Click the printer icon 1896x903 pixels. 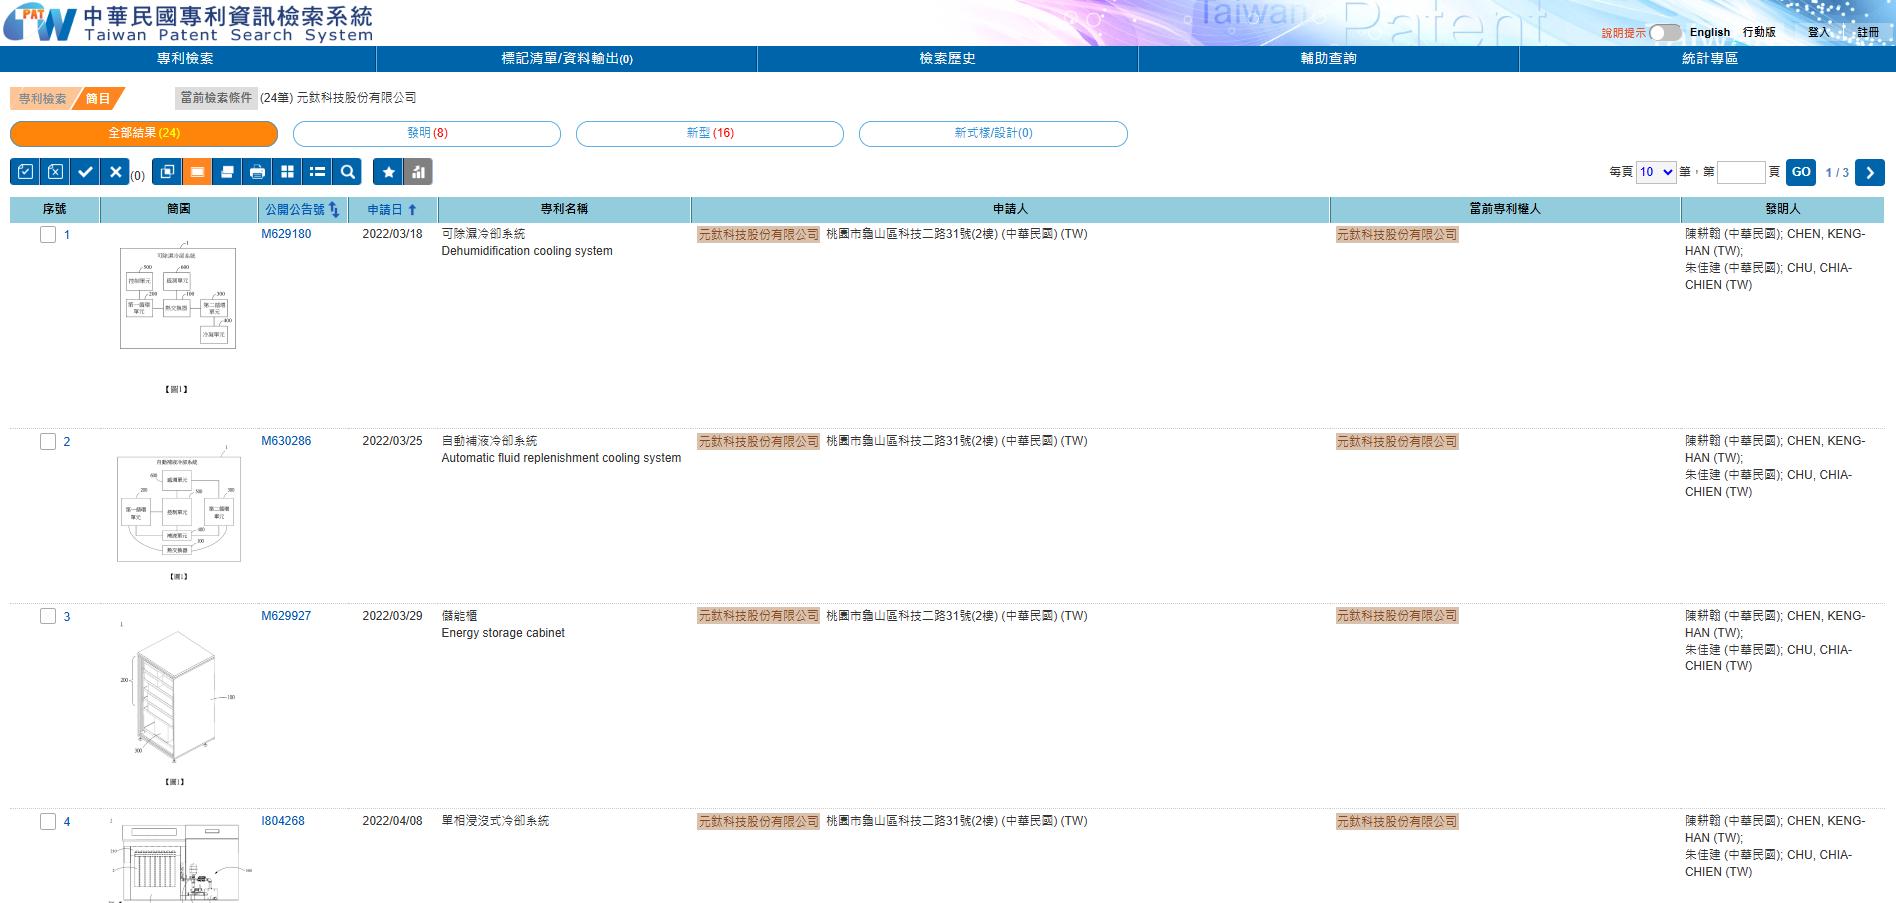click(257, 172)
